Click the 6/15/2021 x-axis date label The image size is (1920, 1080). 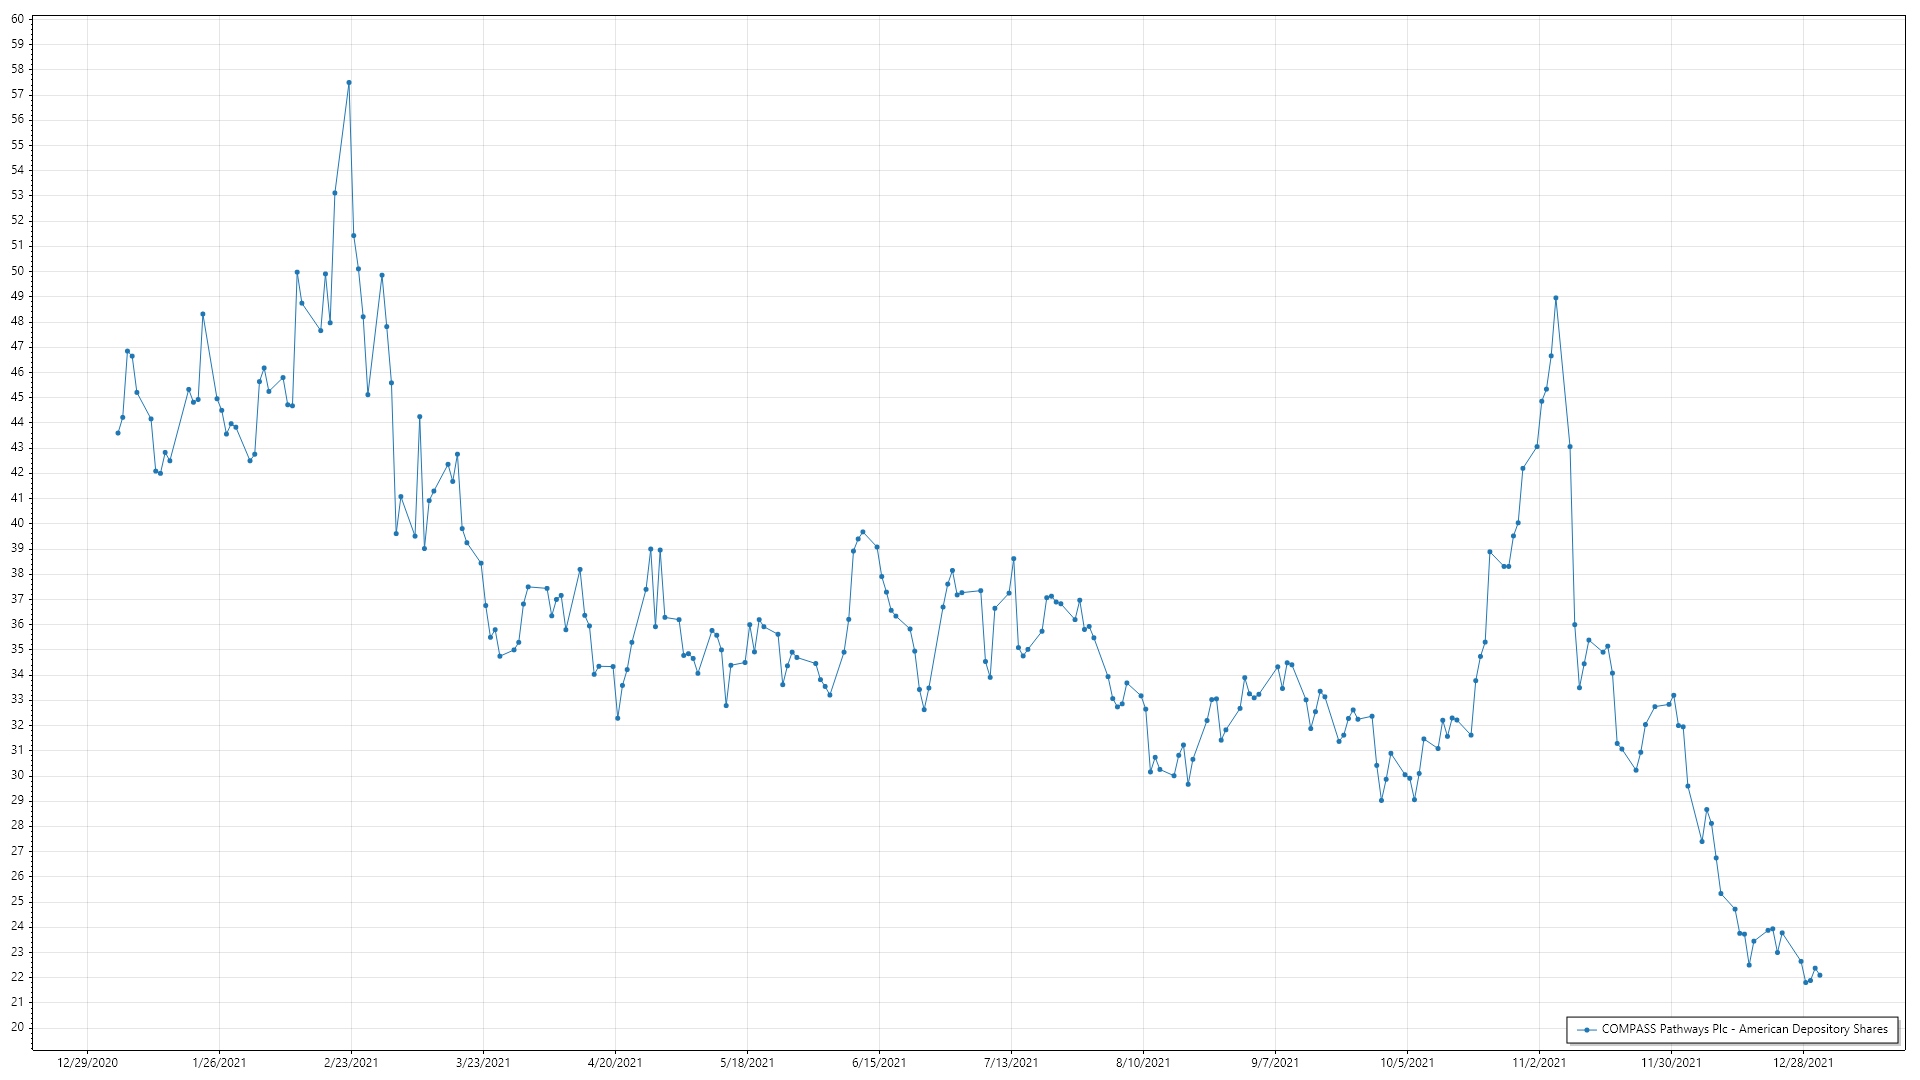coord(879,1063)
